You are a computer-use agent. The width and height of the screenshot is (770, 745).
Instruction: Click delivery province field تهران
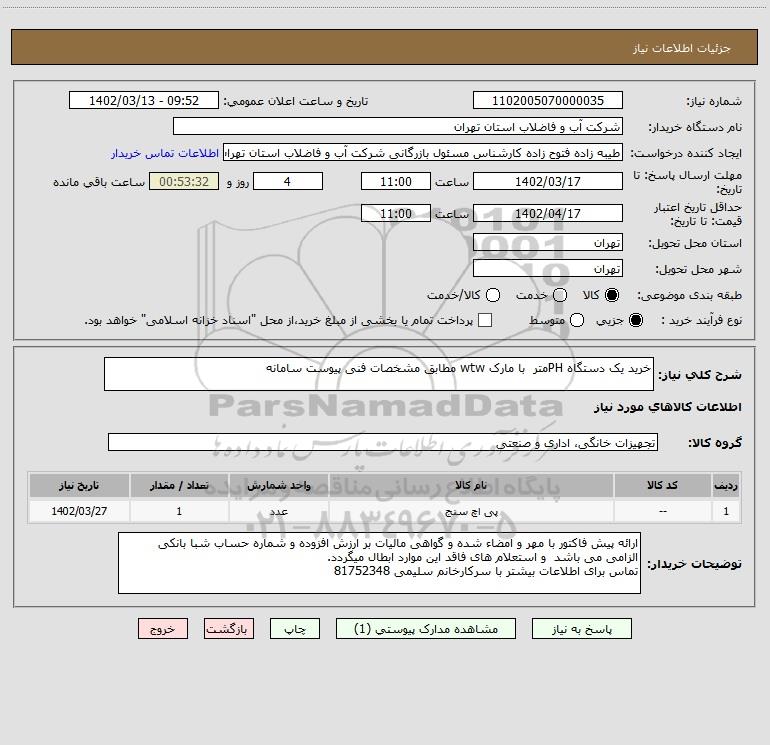click(548, 243)
